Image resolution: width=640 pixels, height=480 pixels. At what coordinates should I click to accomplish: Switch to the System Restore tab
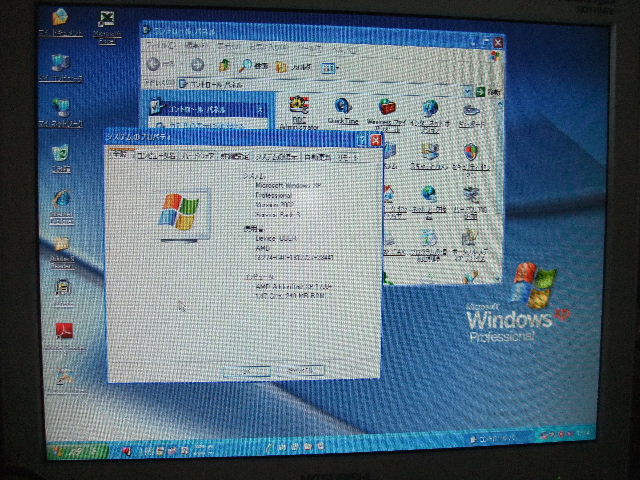277,157
